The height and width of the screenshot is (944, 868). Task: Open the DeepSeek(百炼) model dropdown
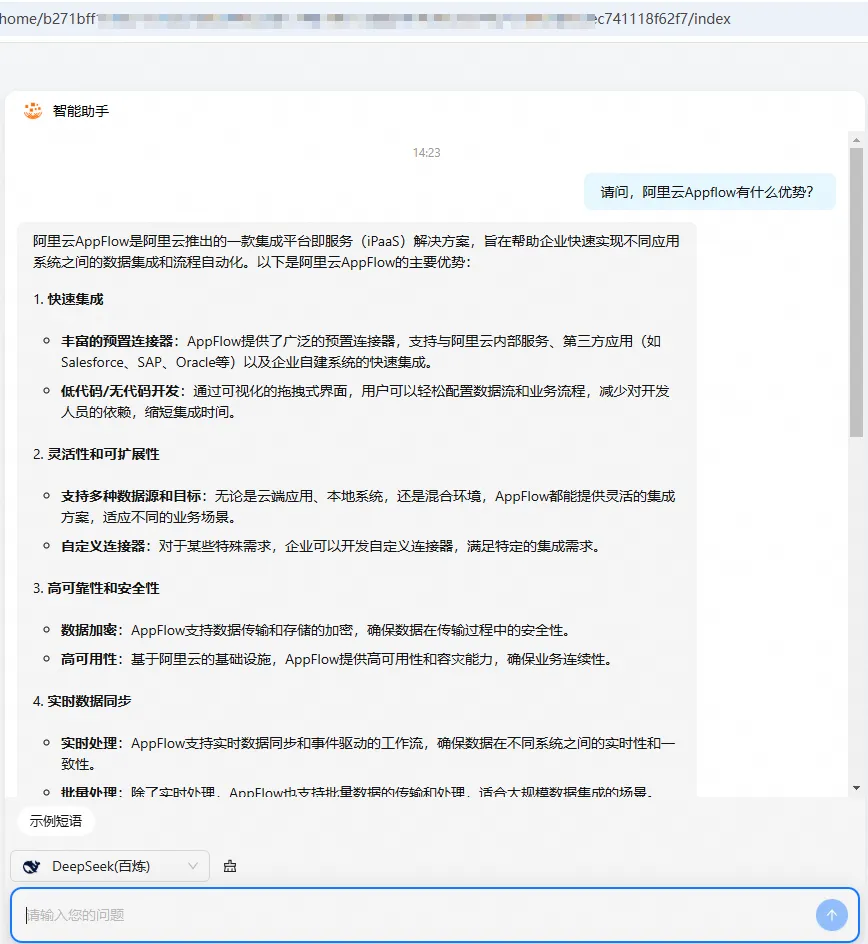pyautogui.click(x=110, y=866)
